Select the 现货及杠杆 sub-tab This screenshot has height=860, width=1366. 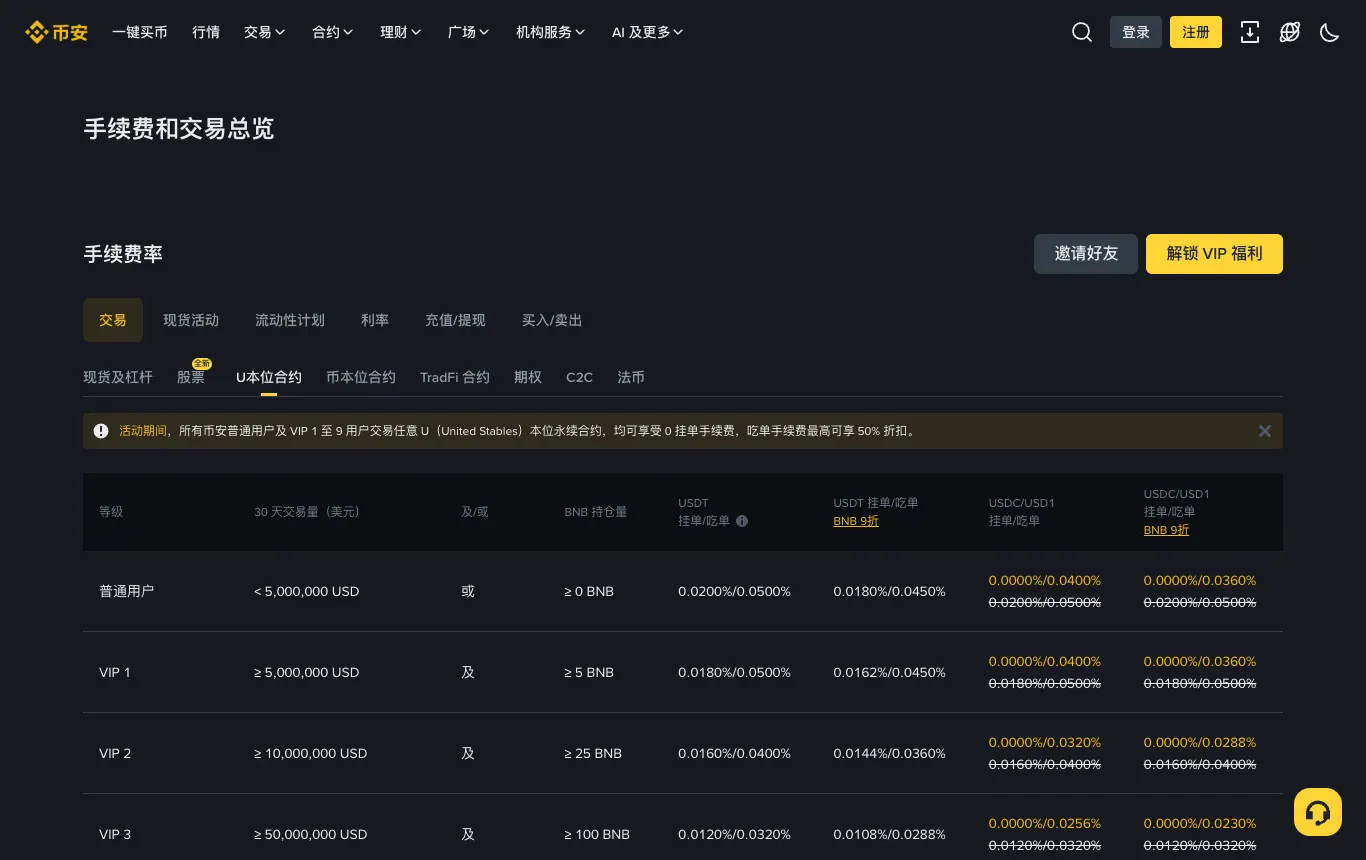coord(118,377)
